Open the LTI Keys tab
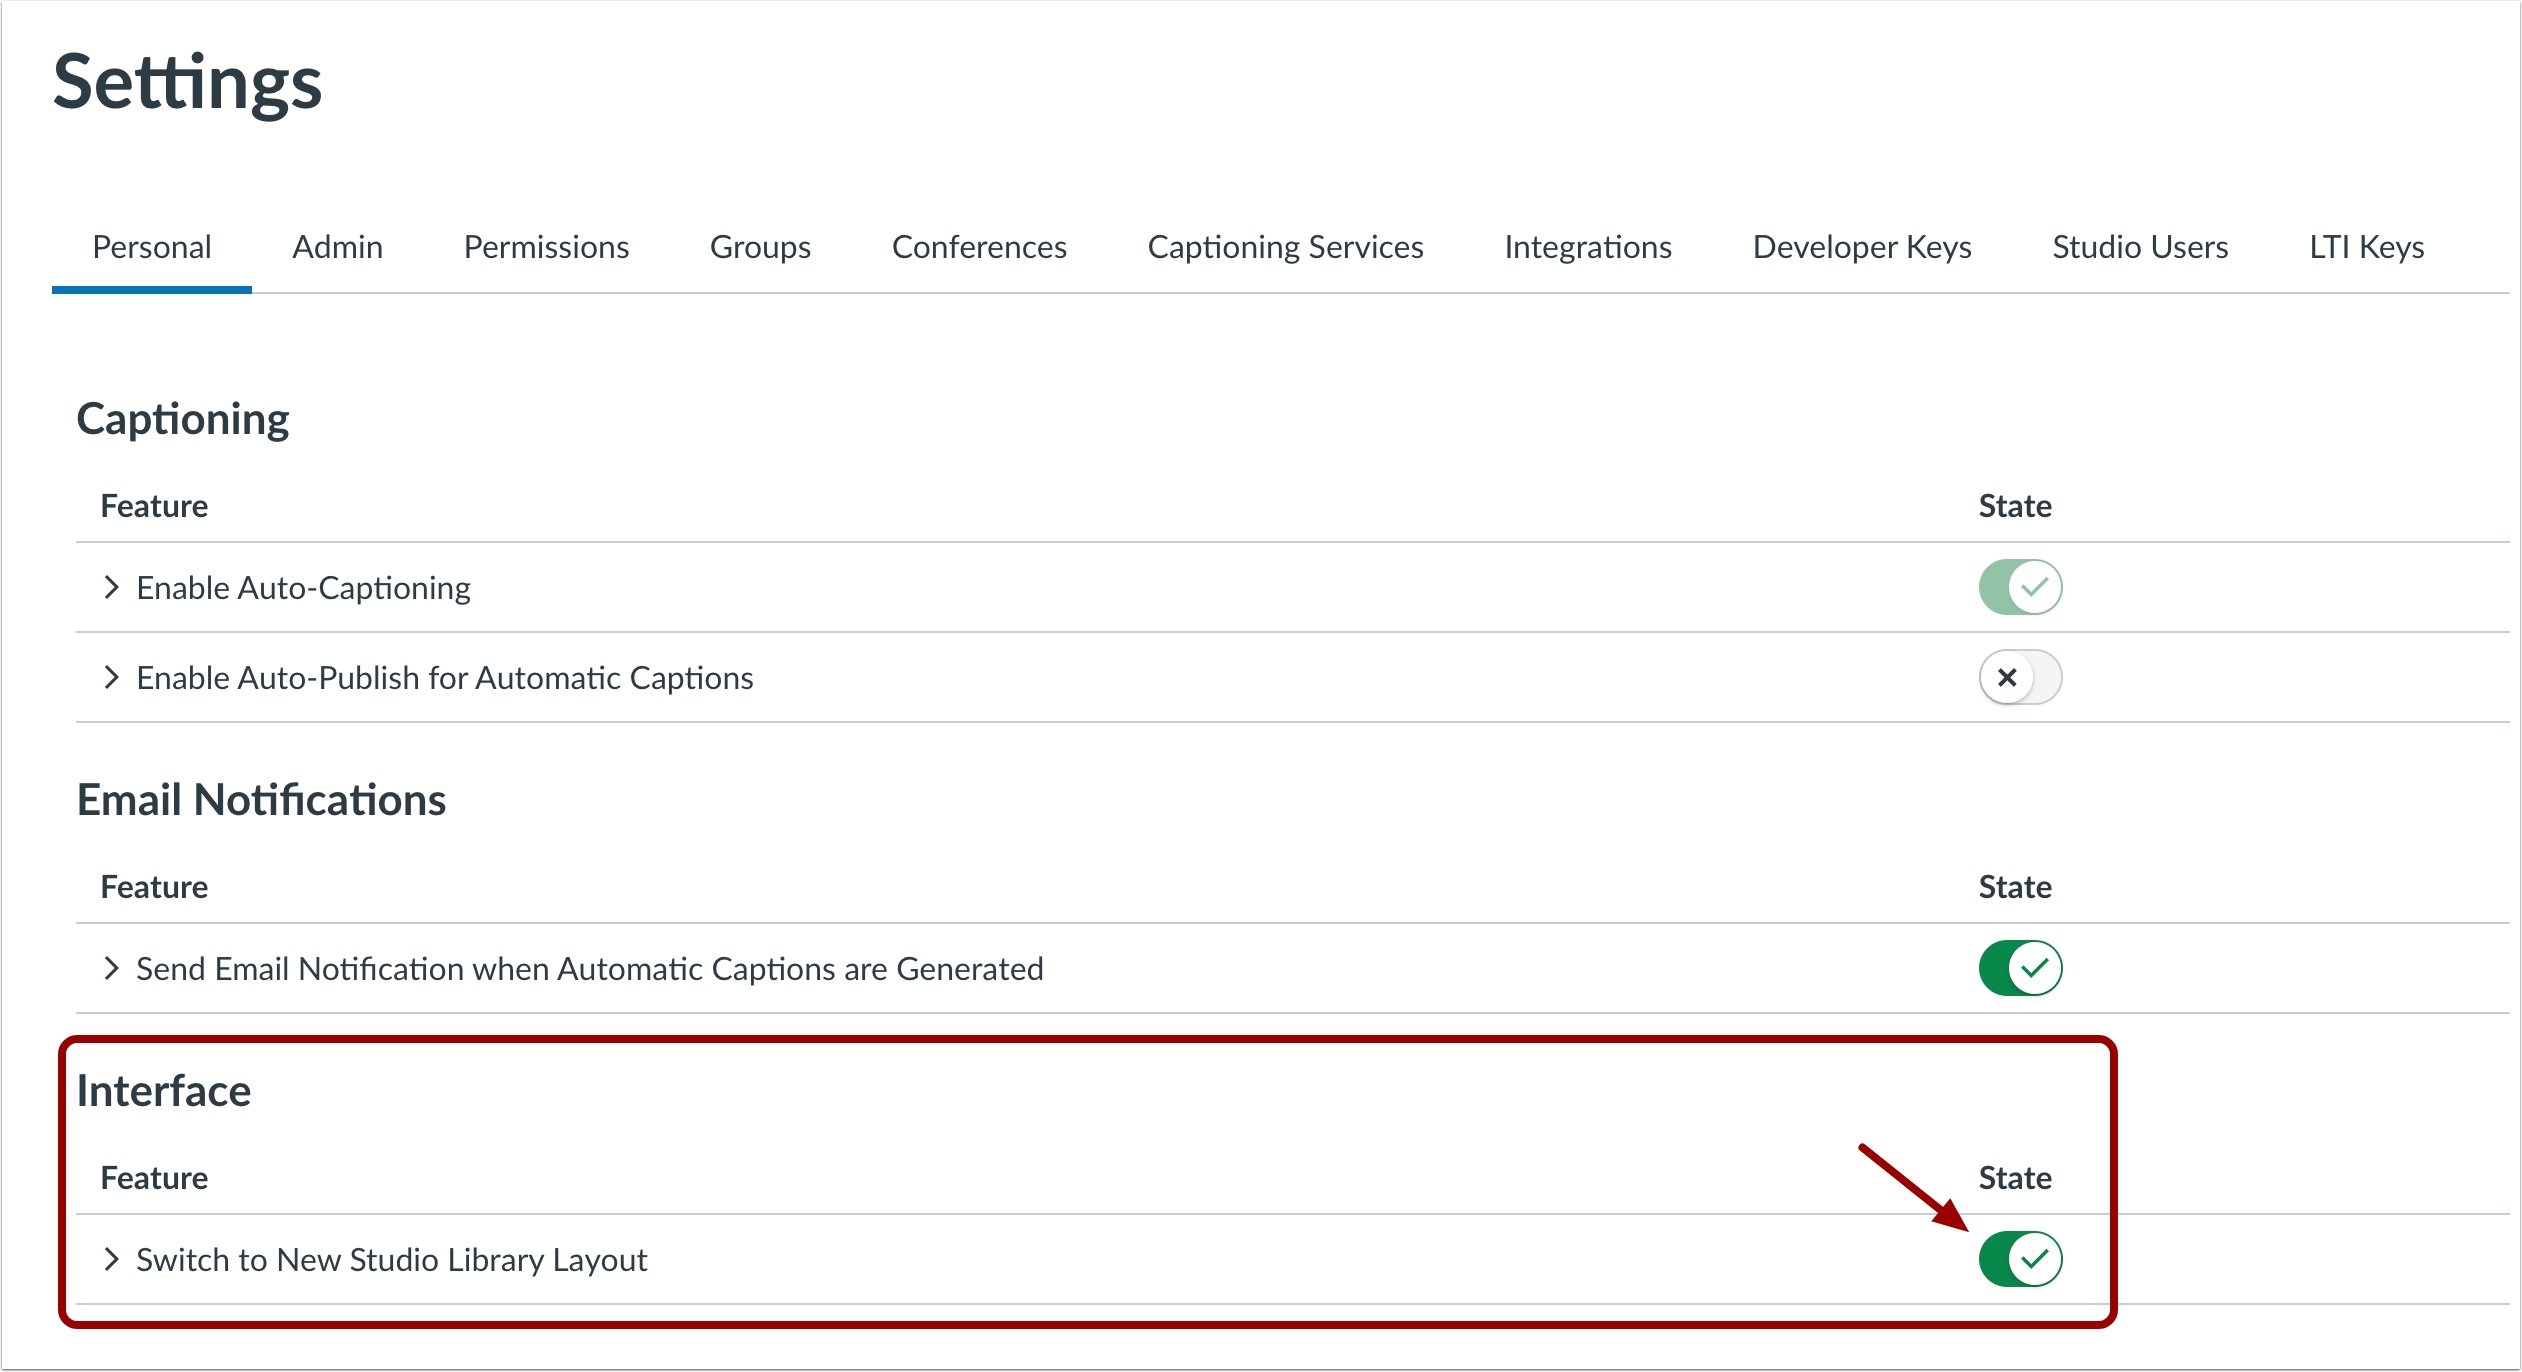 pyautogui.click(x=2366, y=247)
